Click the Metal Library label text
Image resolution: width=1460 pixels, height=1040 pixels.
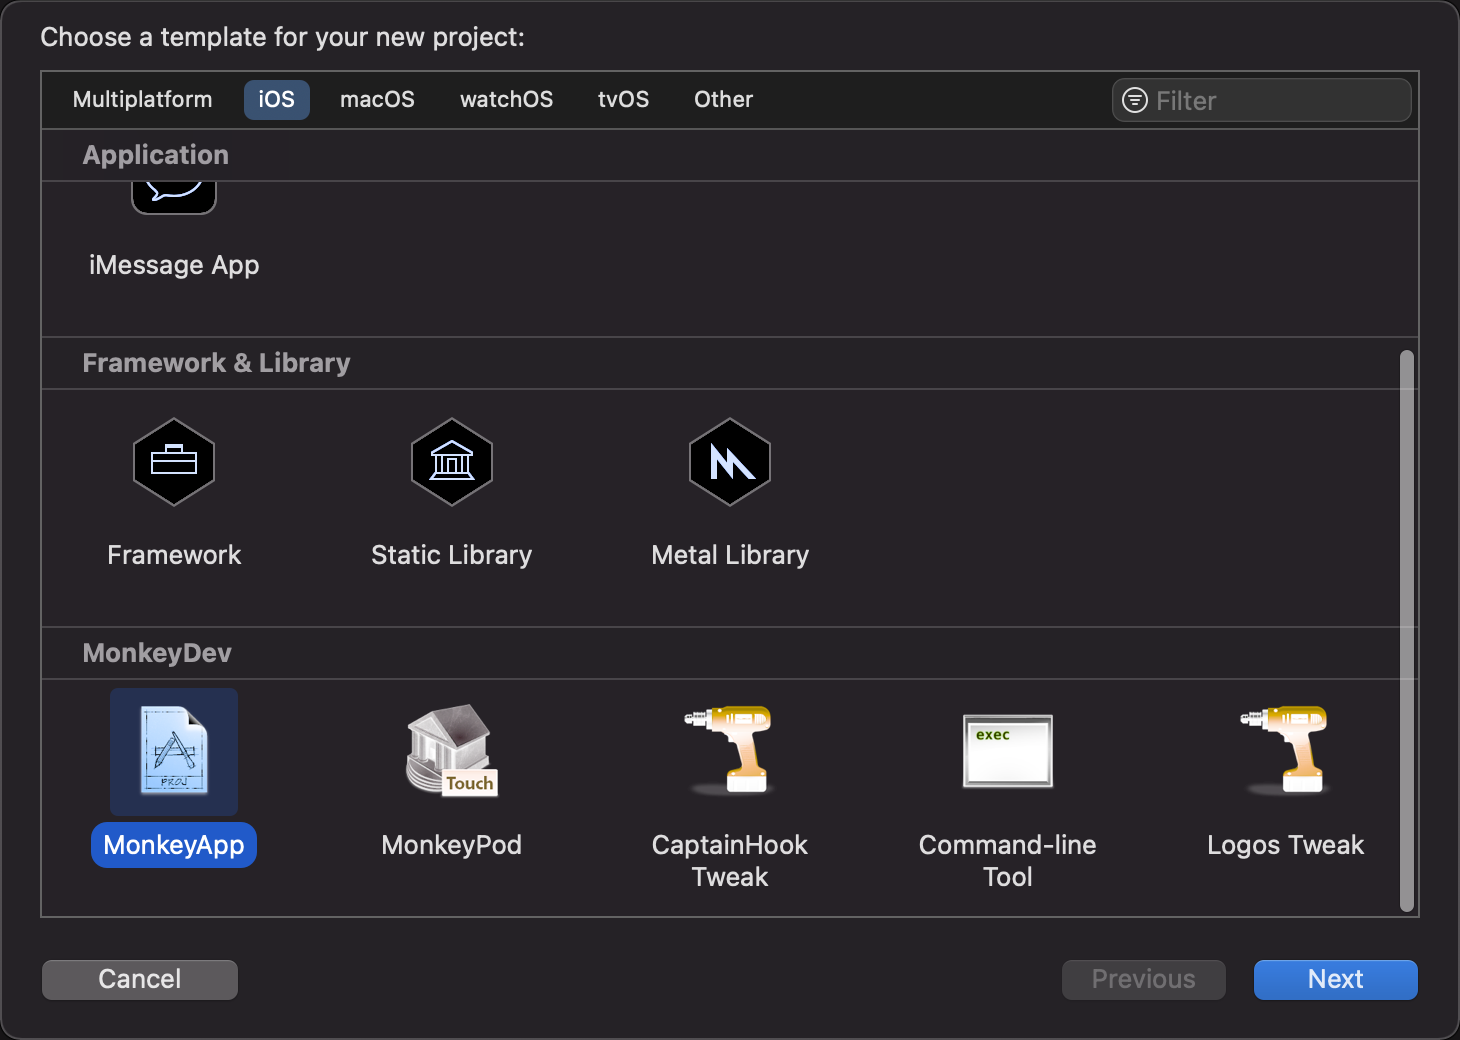(730, 555)
